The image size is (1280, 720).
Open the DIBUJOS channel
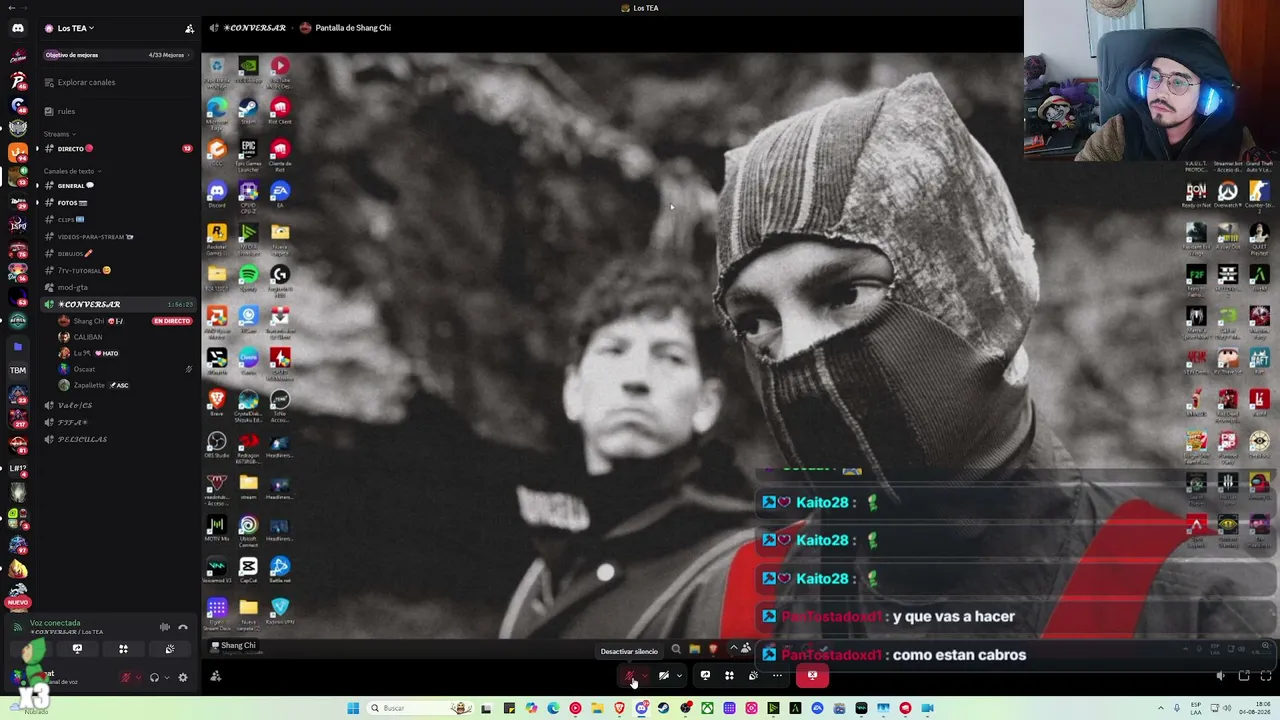[117, 254]
